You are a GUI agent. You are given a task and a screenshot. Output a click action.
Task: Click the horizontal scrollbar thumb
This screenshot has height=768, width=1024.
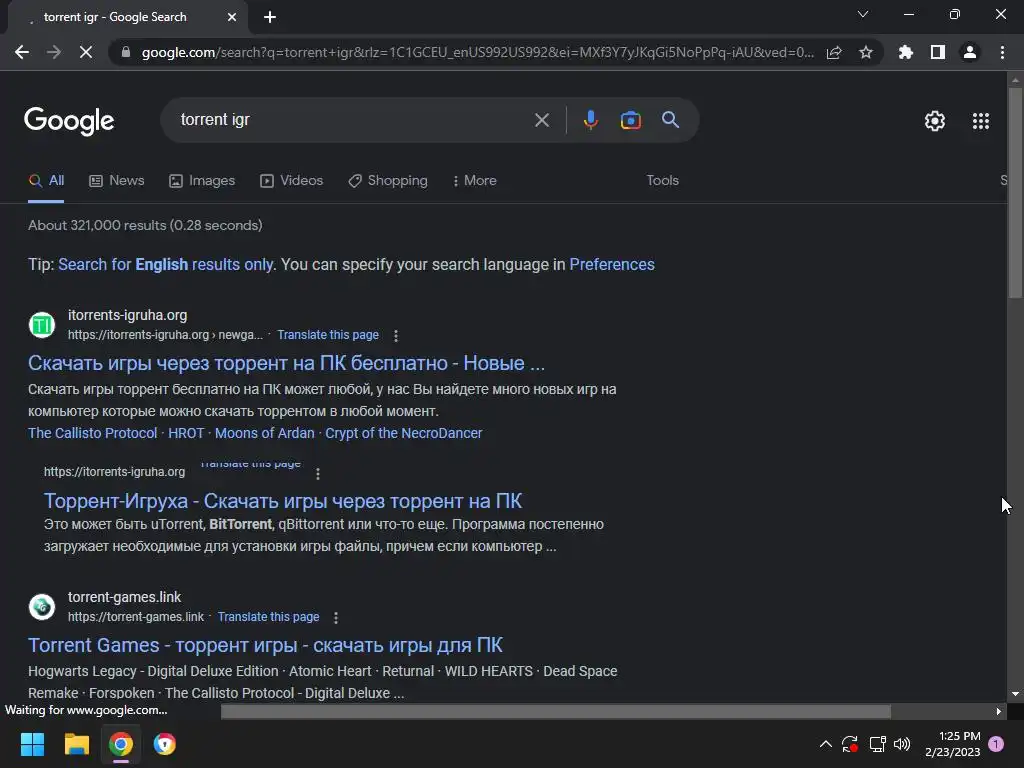coord(556,711)
